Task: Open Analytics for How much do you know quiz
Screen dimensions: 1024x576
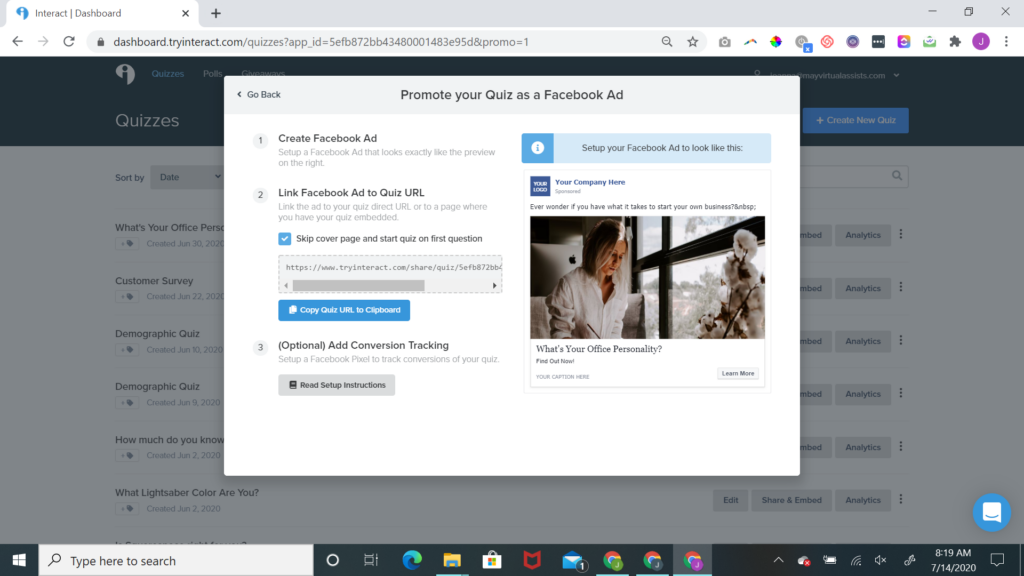Action: 863,447
